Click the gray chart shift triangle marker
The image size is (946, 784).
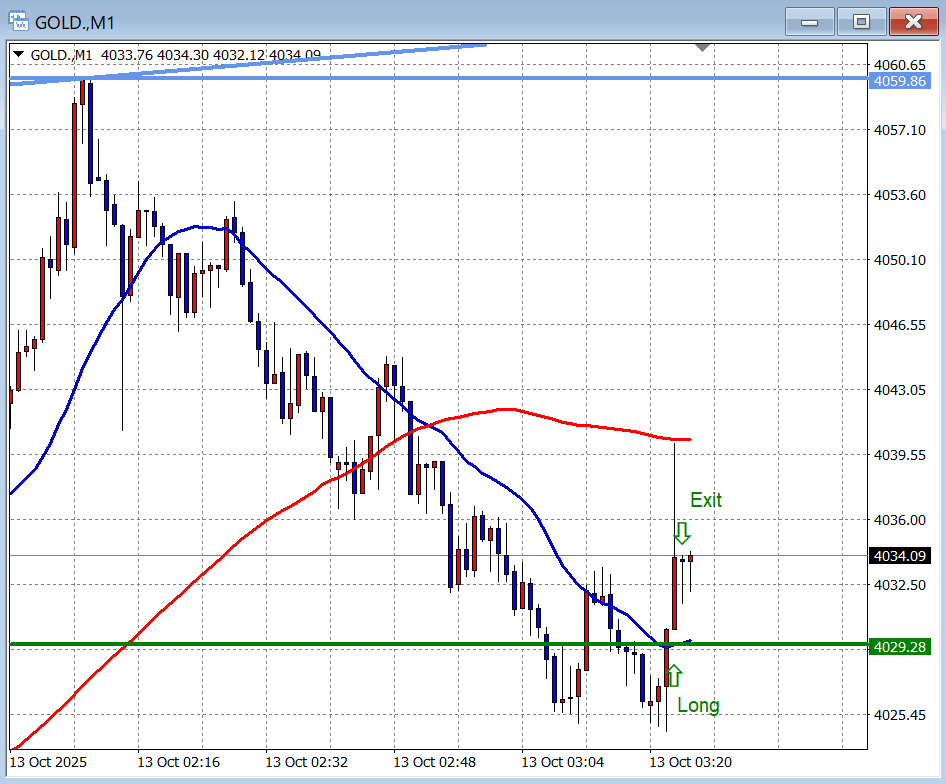[x=703, y=47]
